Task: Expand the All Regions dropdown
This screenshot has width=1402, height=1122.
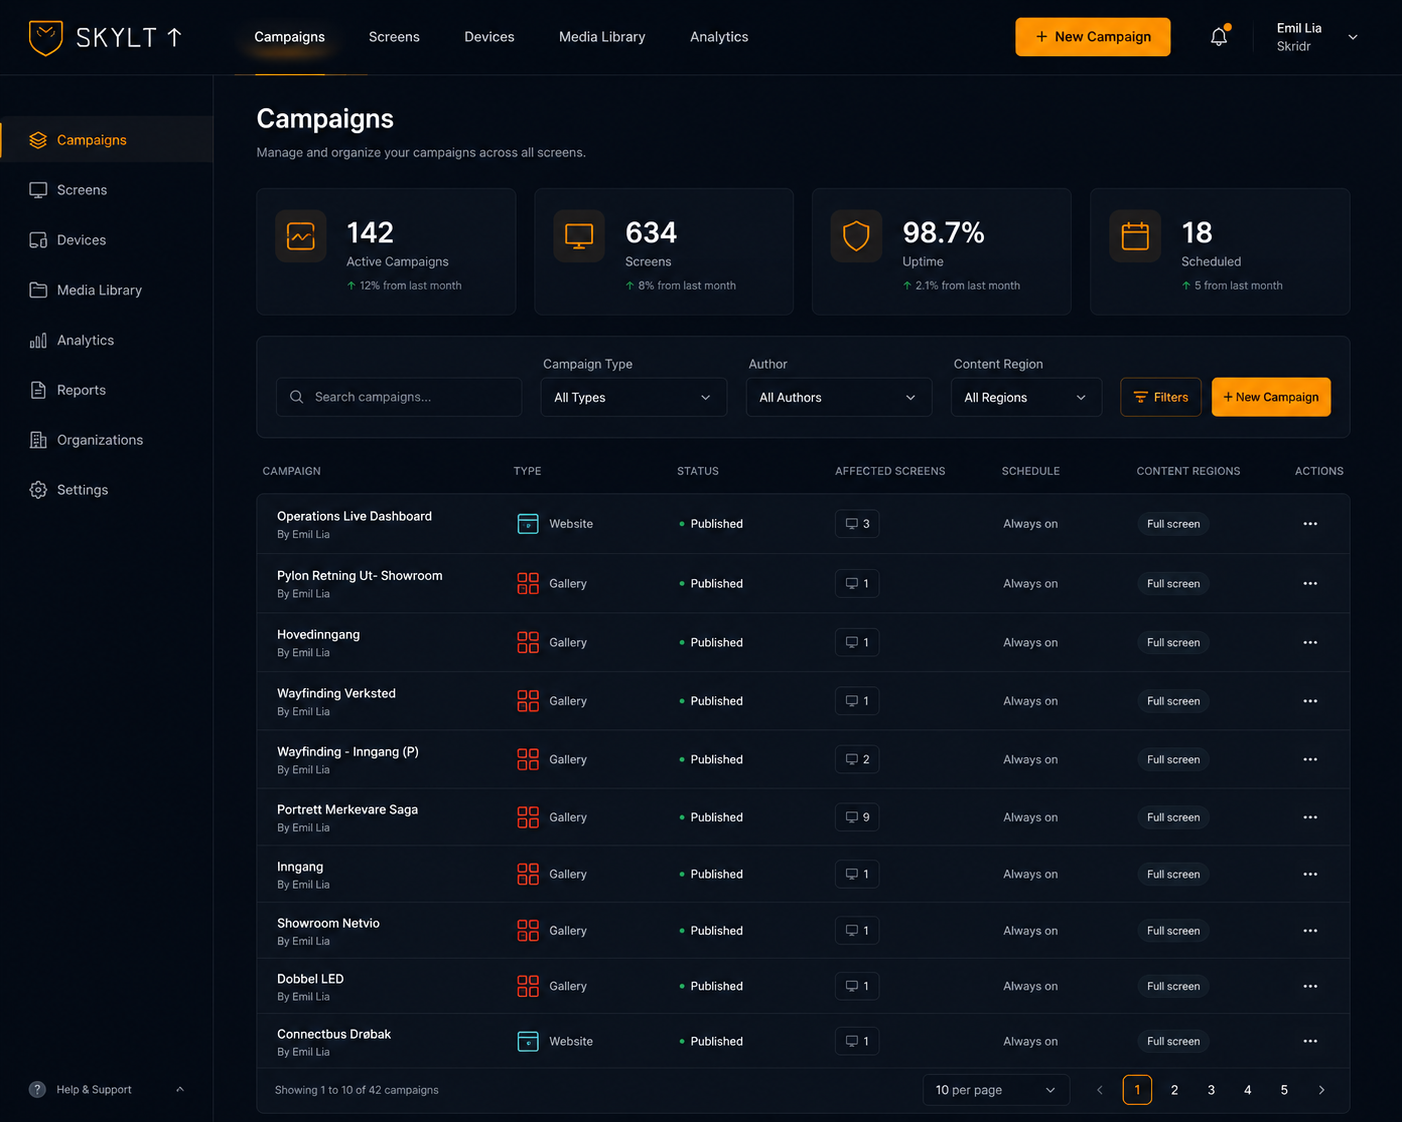Action: [1026, 397]
